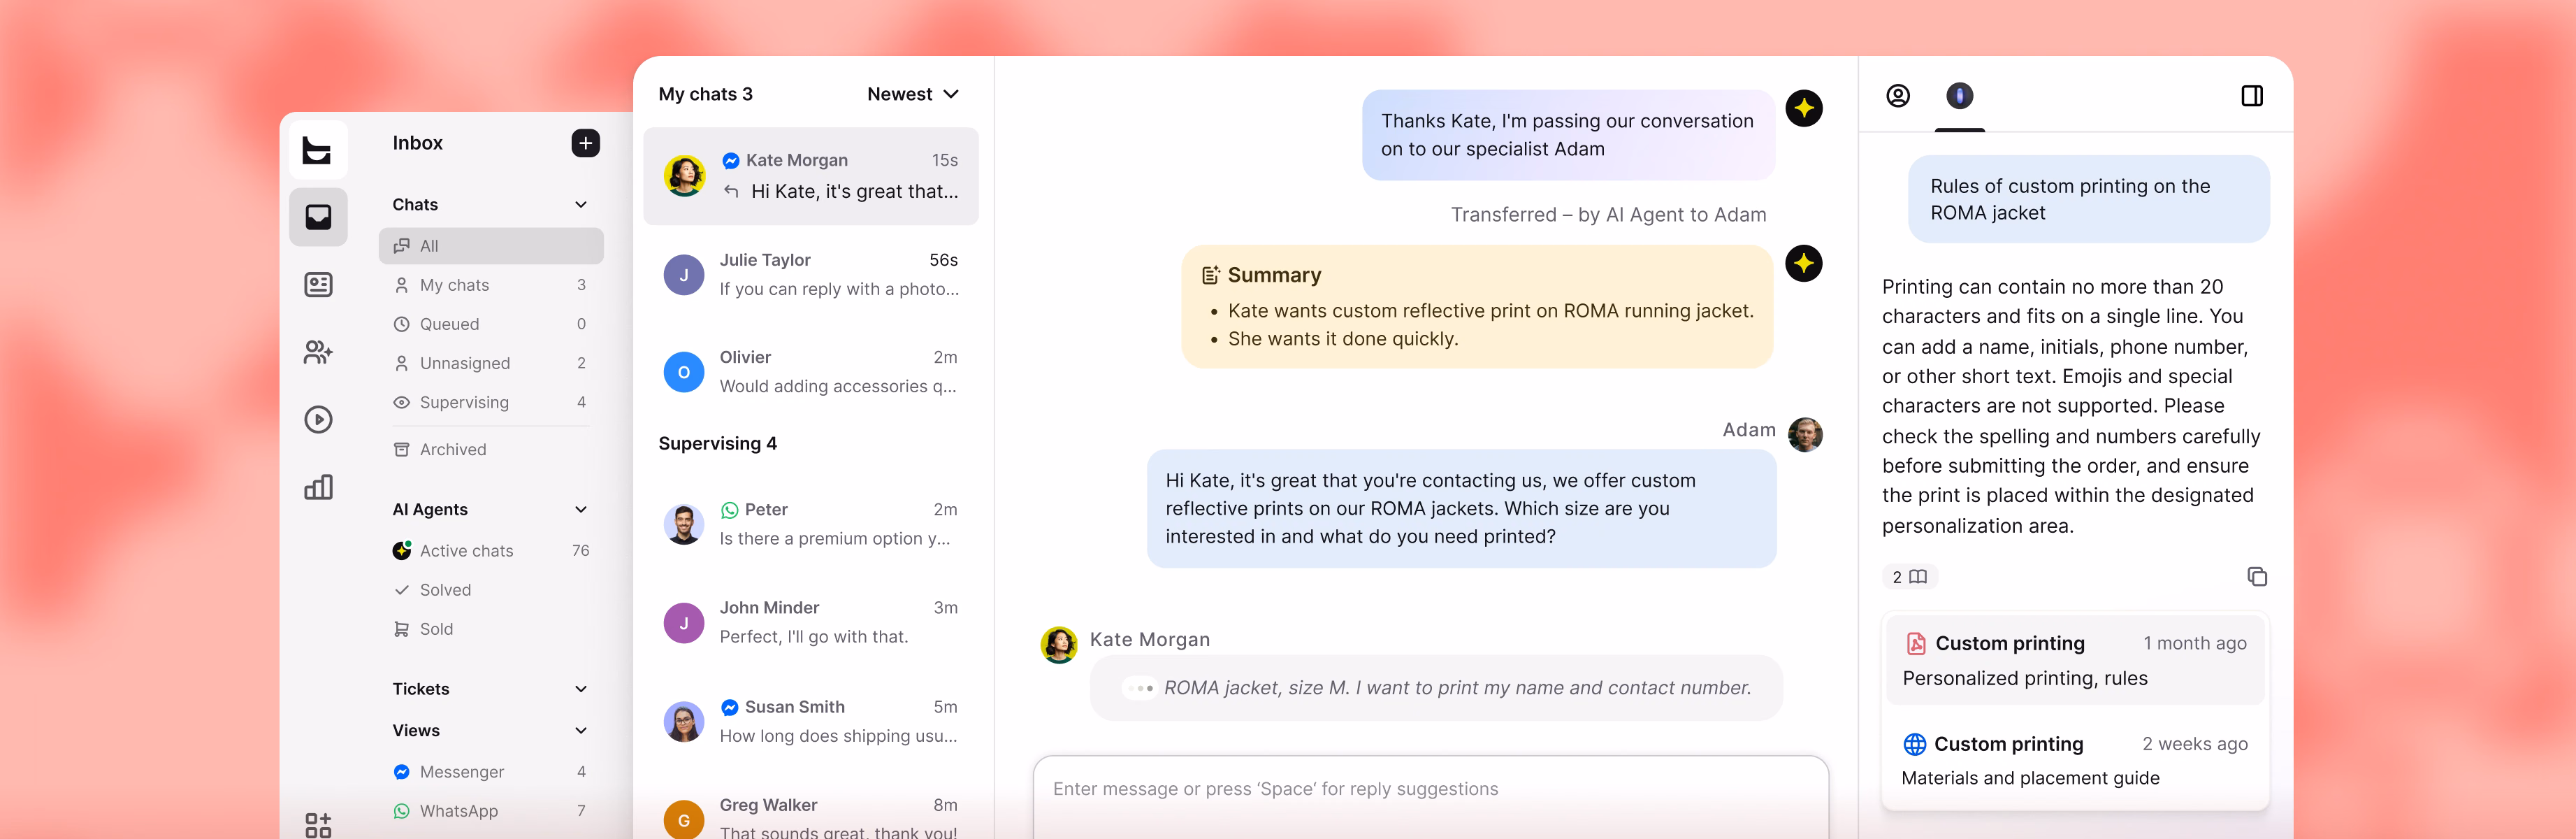Expand the Tickets section chevron
2576x839 pixels.
581,689
